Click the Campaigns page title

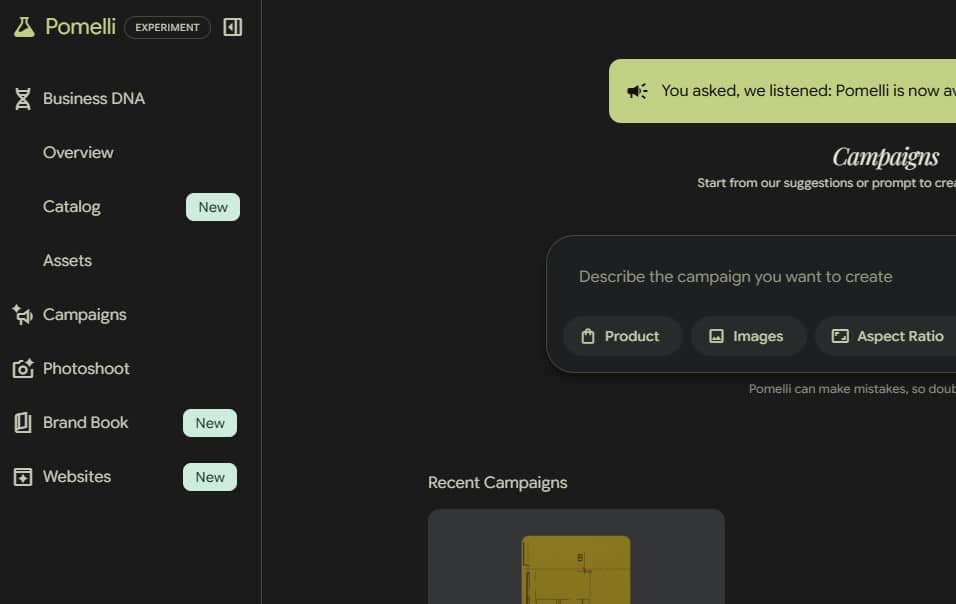point(885,157)
